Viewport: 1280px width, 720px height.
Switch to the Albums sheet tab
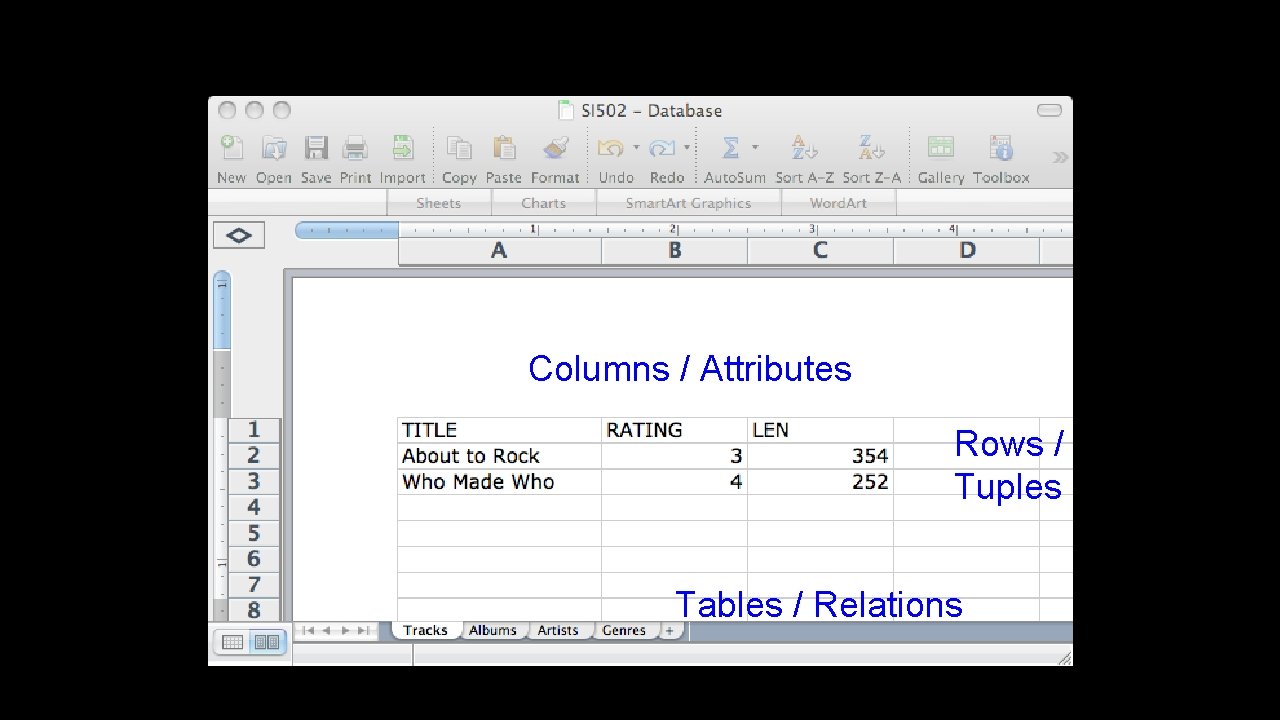coord(493,630)
